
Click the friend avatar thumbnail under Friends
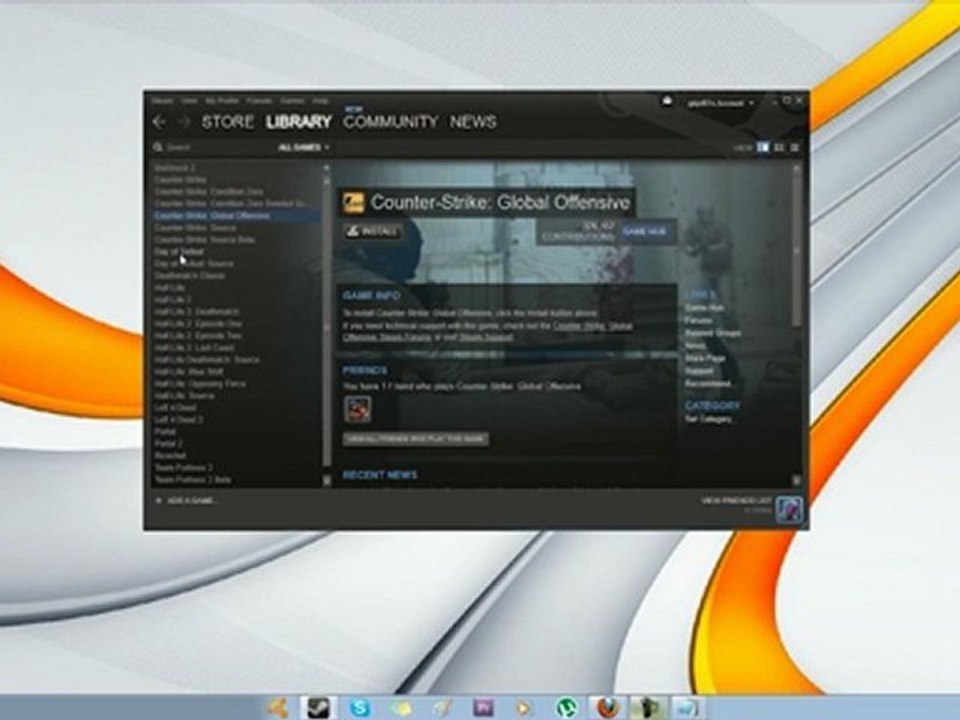[358, 409]
